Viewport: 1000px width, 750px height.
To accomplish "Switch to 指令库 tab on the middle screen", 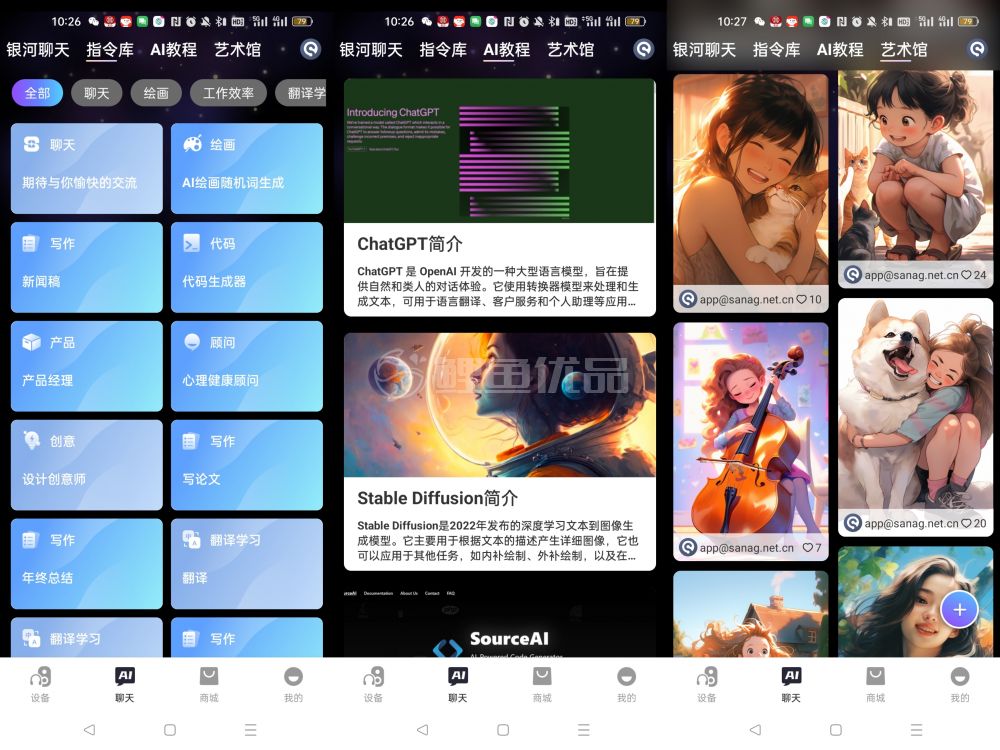I will pyautogui.click(x=443, y=50).
